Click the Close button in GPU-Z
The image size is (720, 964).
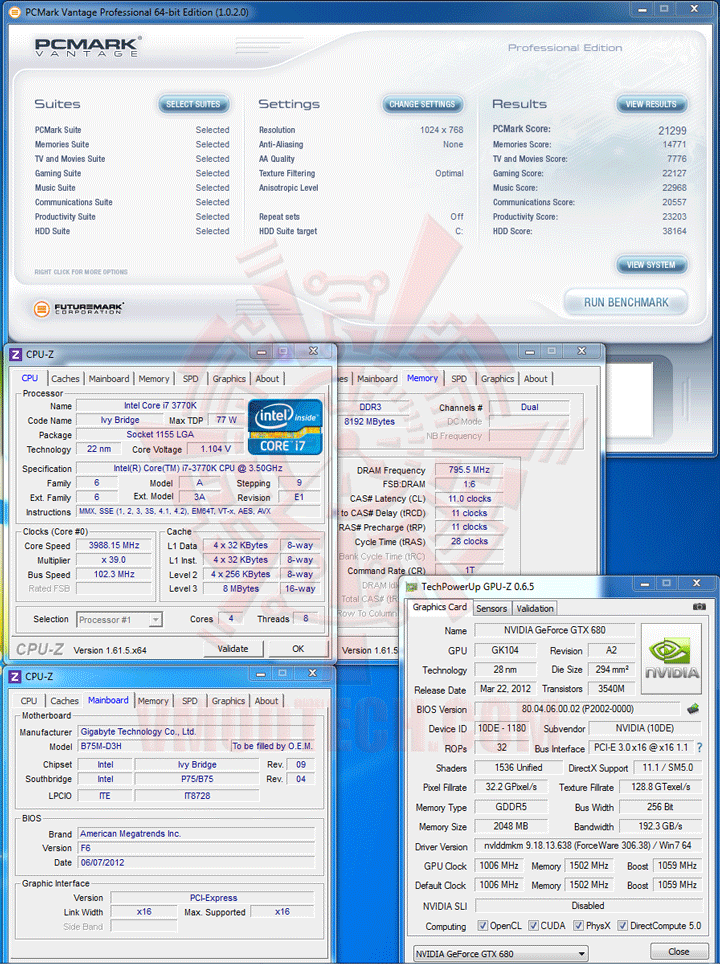679,951
